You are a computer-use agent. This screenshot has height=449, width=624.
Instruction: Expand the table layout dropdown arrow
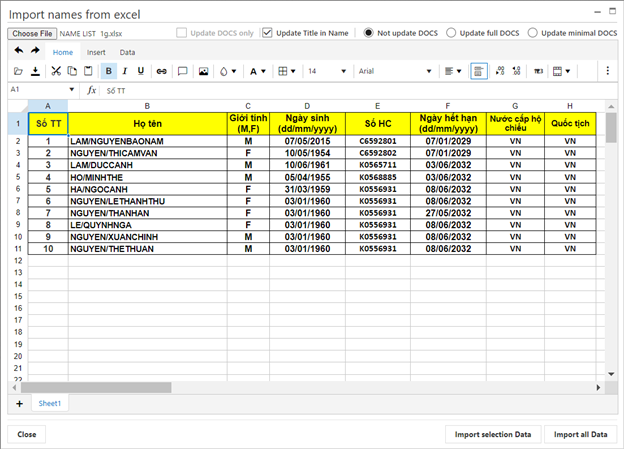pyautogui.click(x=568, y=71)
